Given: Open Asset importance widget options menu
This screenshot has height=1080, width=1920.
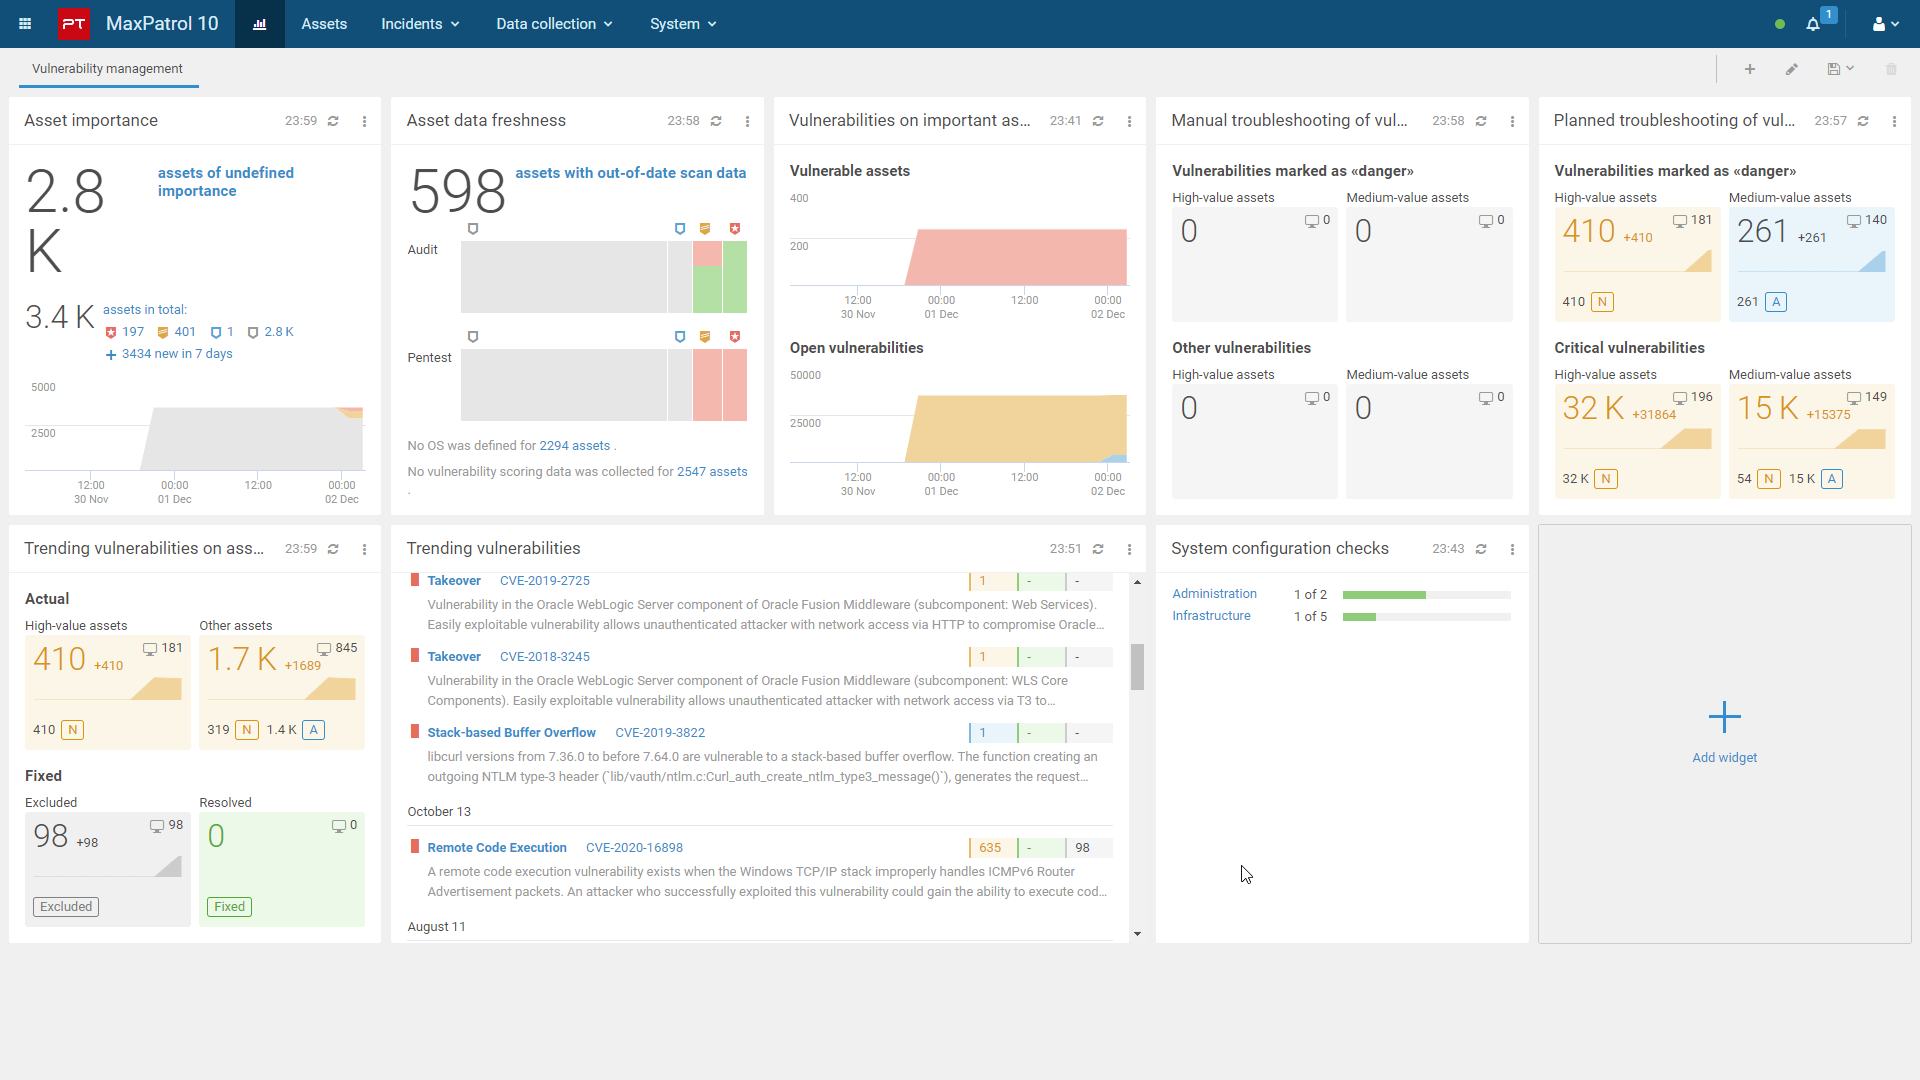Looking at the screenshot, I should point(364,121).
